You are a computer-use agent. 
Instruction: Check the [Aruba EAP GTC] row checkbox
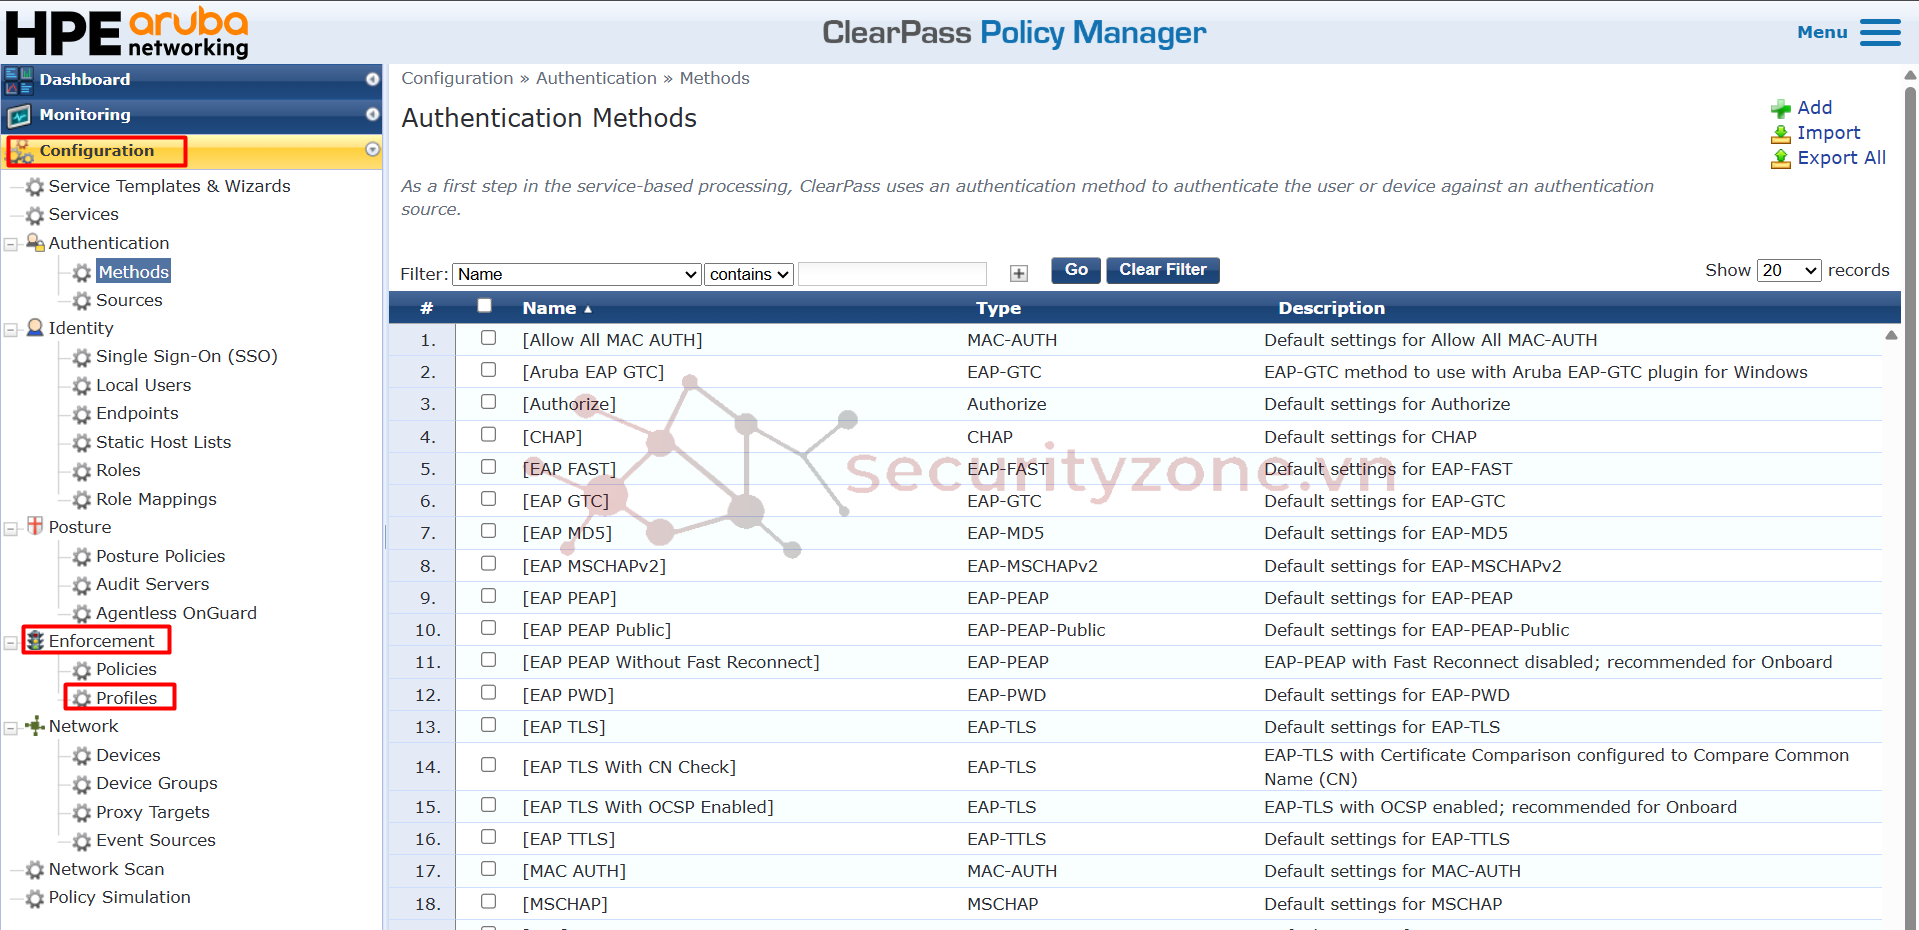pyautogui.click(x=488, y=370)
